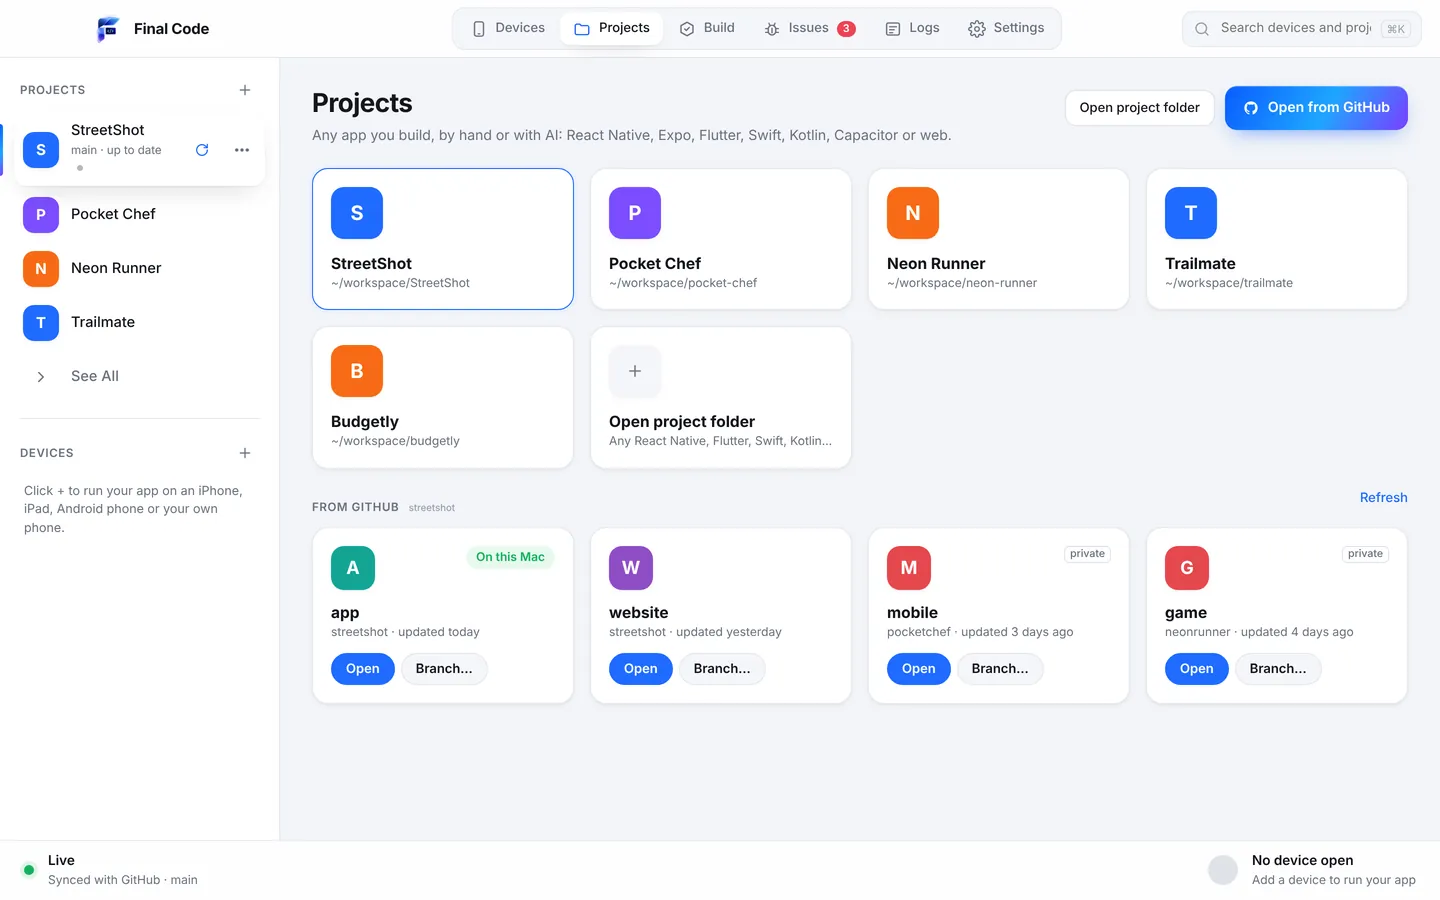Click the Synced with GitHub · main status
Image resolution: width=1440 pixels, height=900 pixels.
tap(123, 880)
